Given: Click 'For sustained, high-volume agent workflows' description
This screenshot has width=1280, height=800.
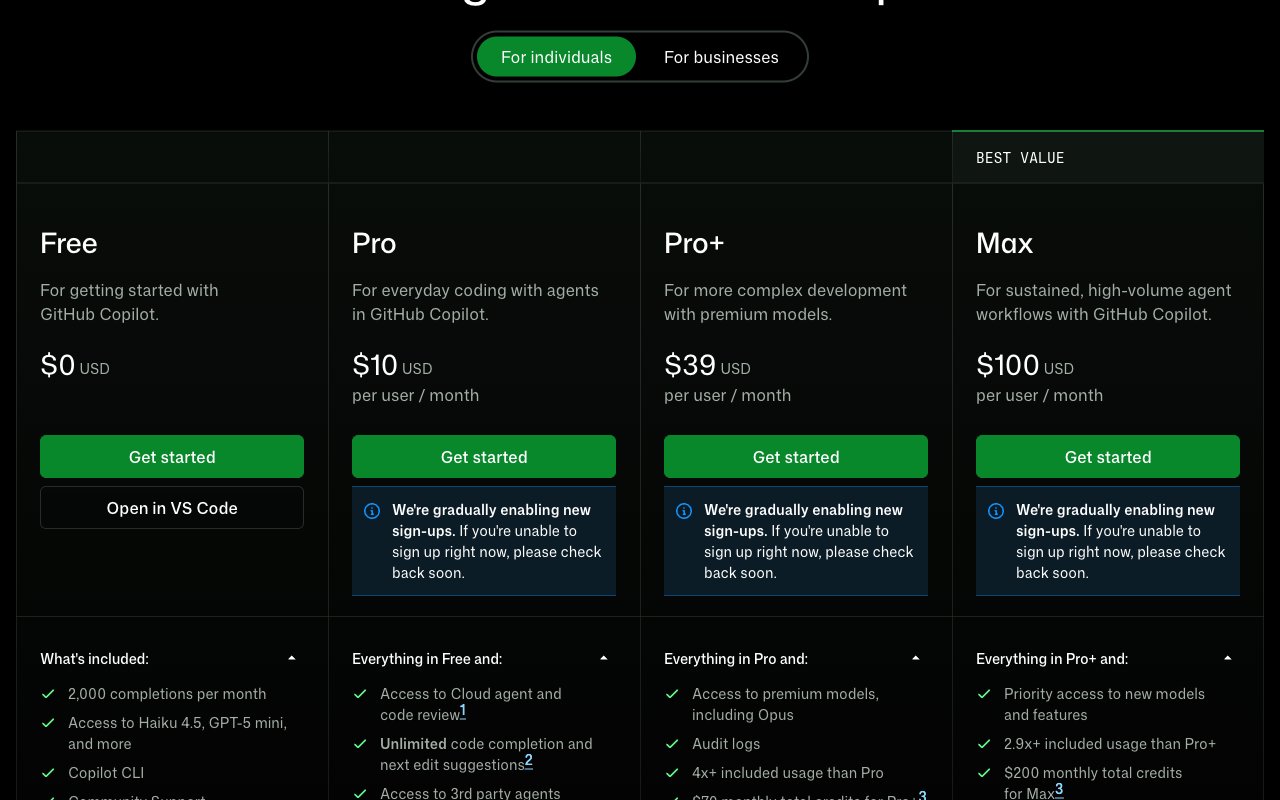Looking at the screenshot, I should (x=1103, y=302).
